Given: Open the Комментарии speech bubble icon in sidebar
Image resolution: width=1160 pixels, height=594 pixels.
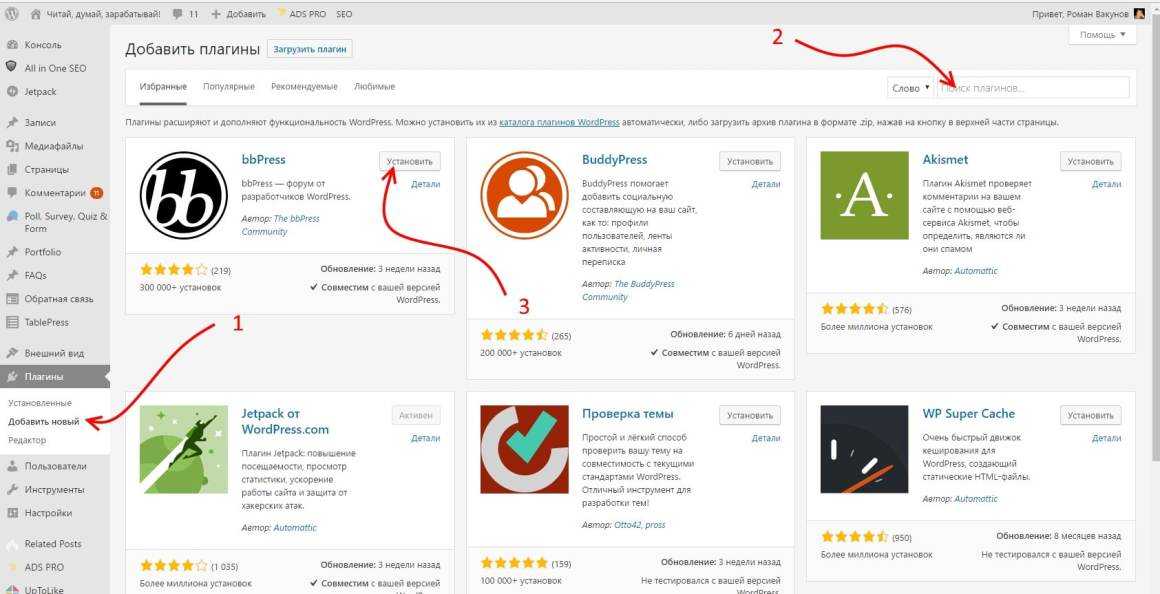Looking at the screenshot, I should [12, 193].
